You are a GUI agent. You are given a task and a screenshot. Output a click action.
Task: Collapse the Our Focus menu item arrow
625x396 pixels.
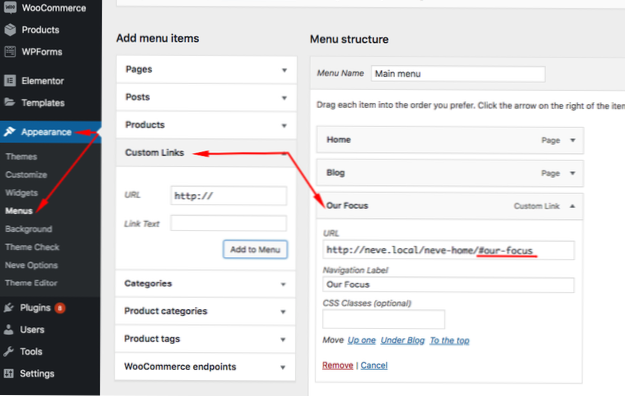tap(572, 206)
